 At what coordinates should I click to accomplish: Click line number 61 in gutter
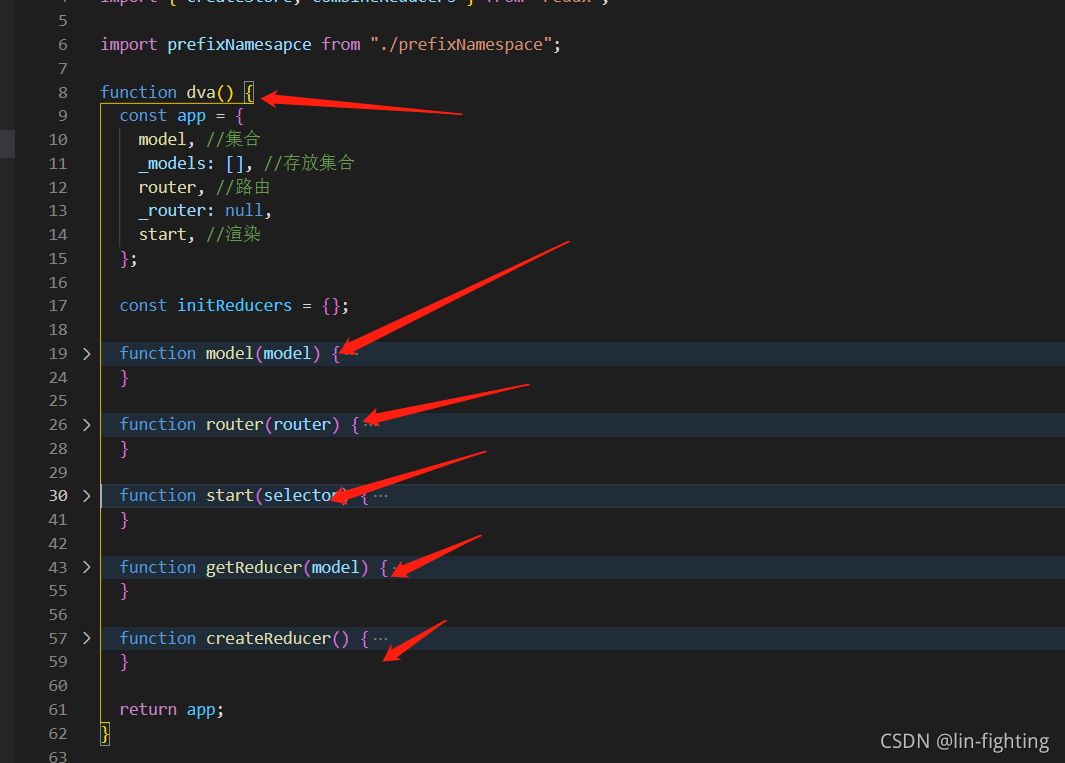coord(58,709)
